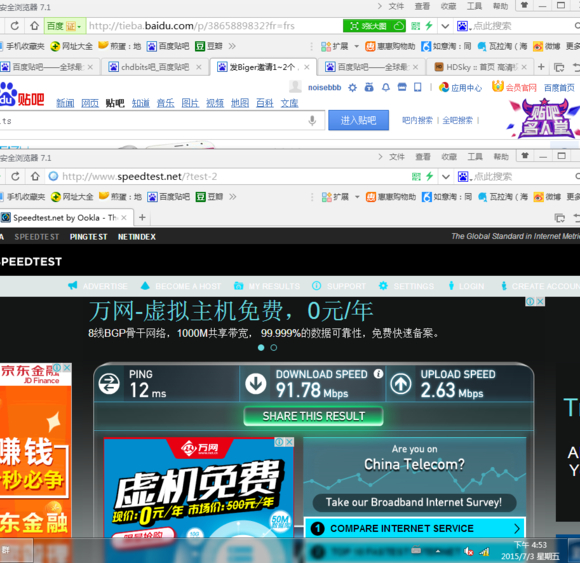
Task: Open NETINDEX in Speedtest top nav
Action: click(137, 237)
